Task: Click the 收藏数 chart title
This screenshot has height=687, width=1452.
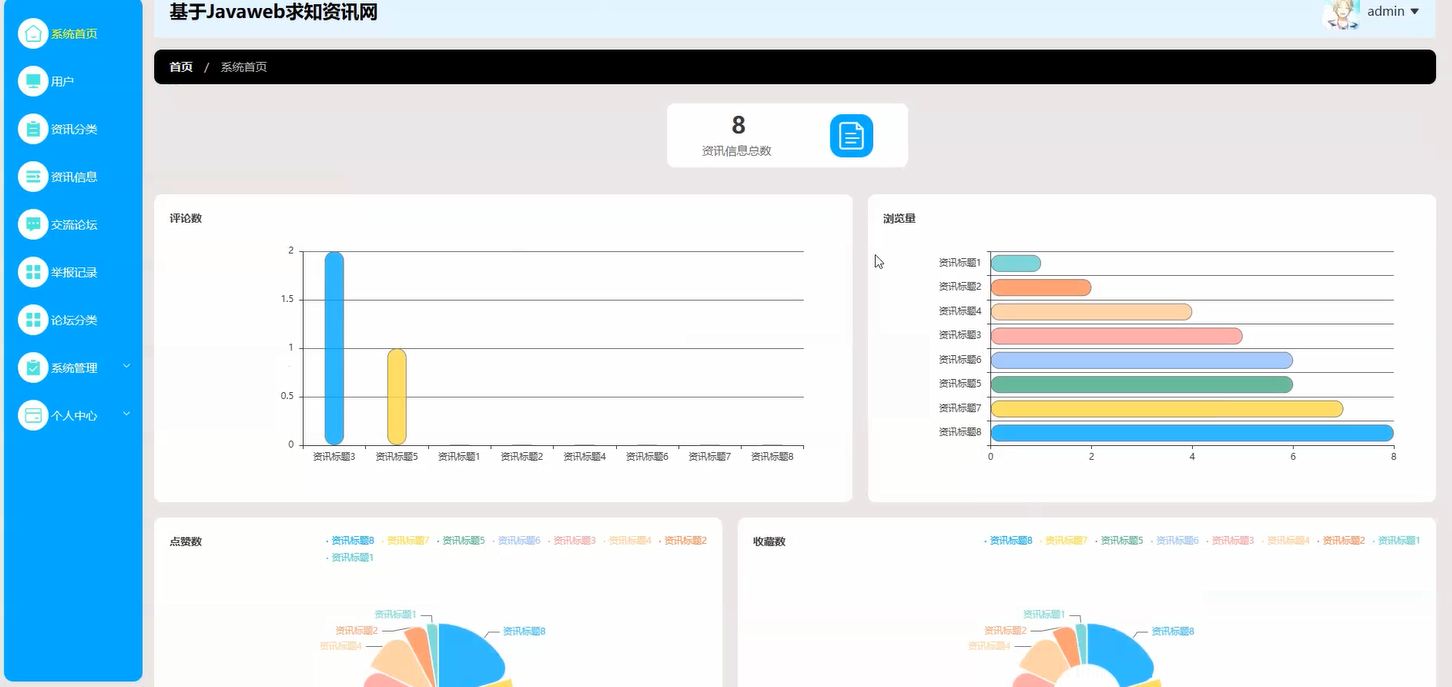Action: click(769, 541)
